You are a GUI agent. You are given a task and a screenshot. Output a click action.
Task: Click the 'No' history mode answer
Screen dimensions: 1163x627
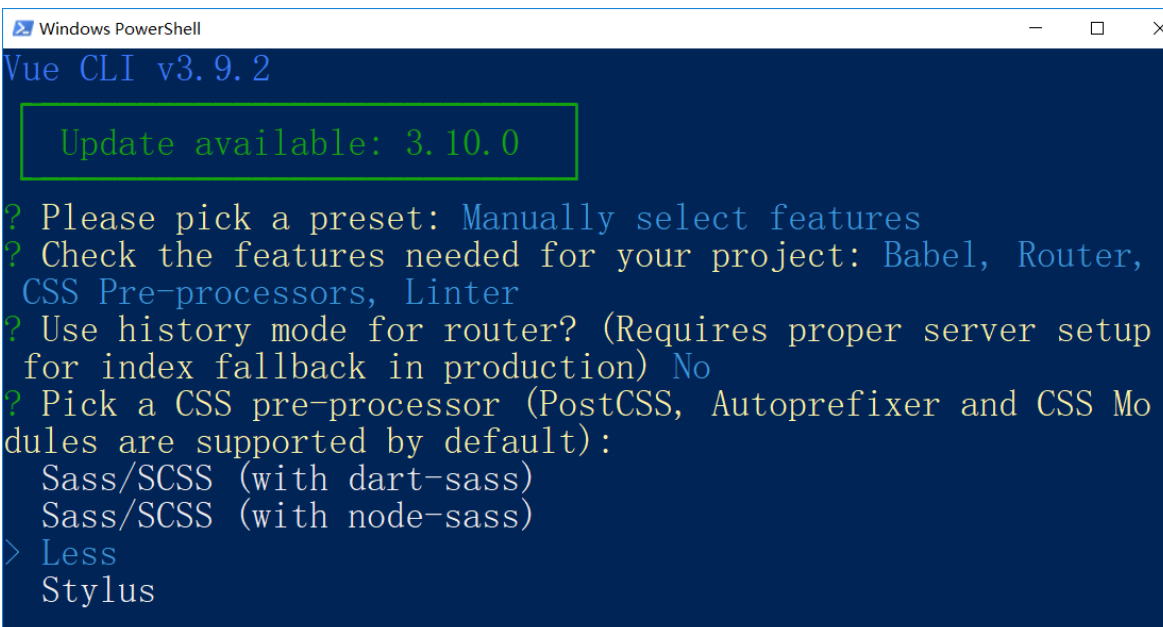pos(691,367)
